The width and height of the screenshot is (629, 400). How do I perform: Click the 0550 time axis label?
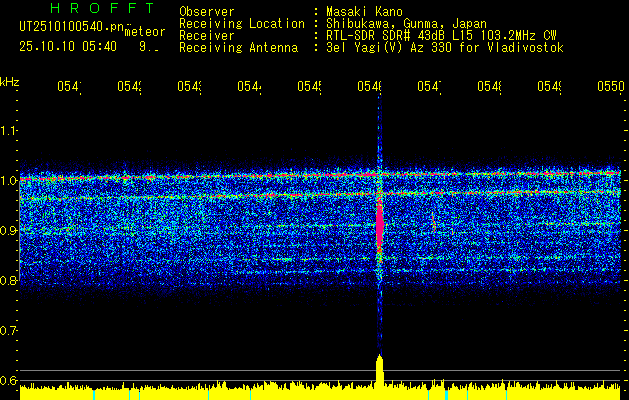611,86
